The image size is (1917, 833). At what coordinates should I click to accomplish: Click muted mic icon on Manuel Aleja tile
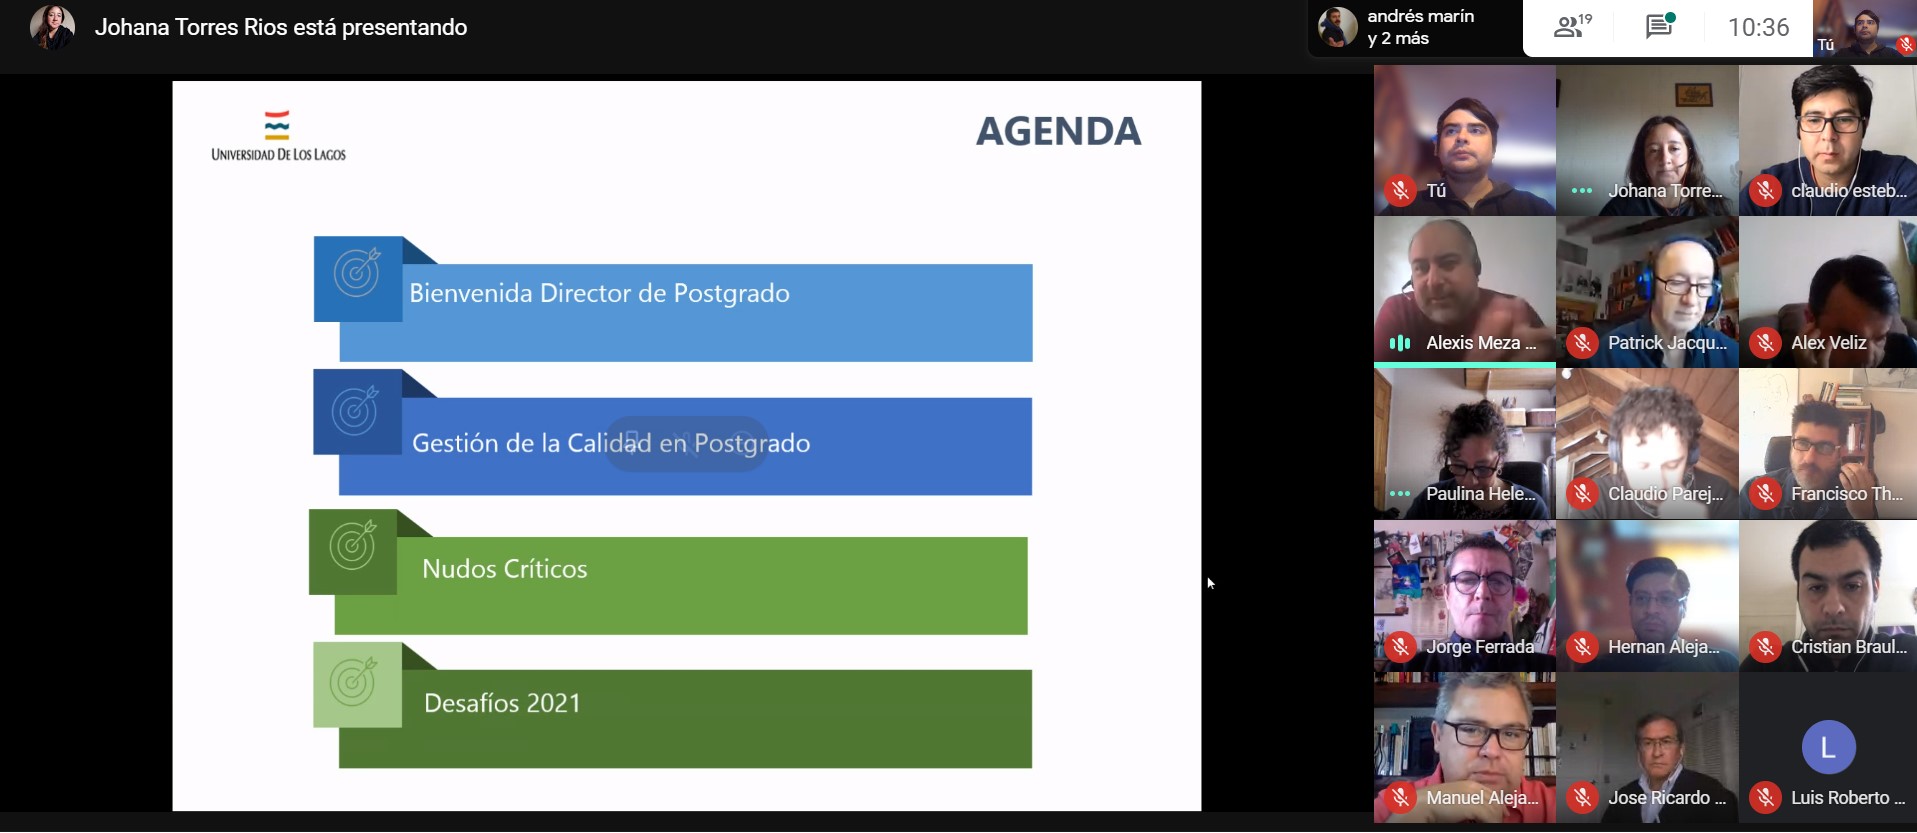[1400, 798]
